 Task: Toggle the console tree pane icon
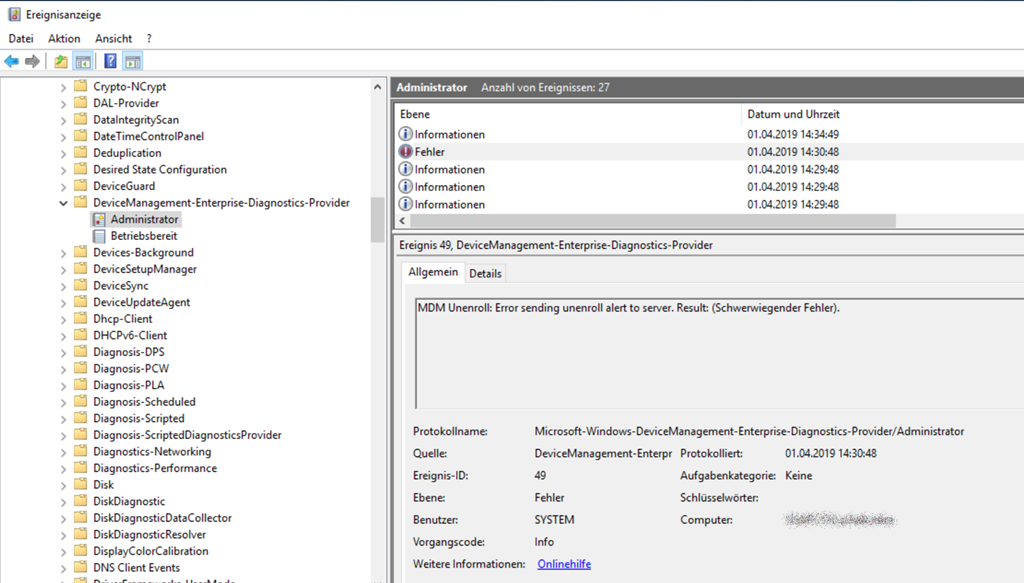coord(83,62)
